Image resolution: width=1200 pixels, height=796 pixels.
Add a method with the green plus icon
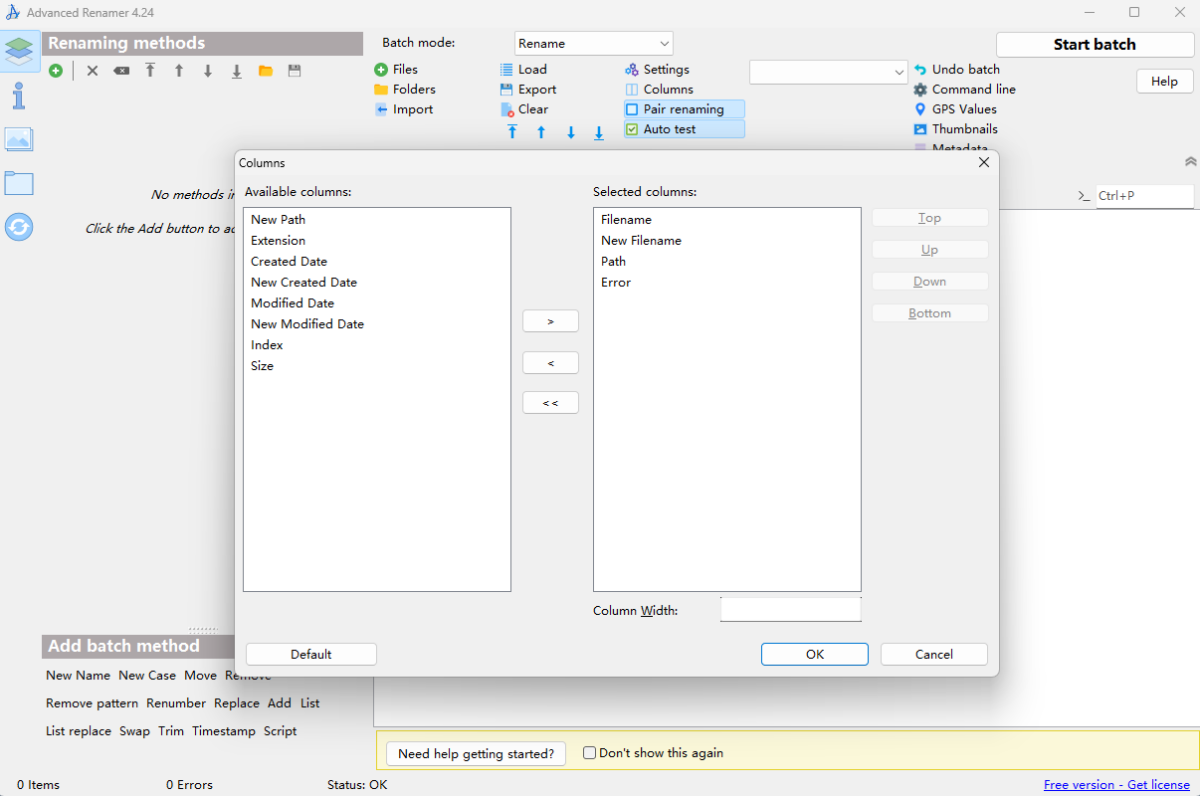pyautogui.click(x=56, y=71)
